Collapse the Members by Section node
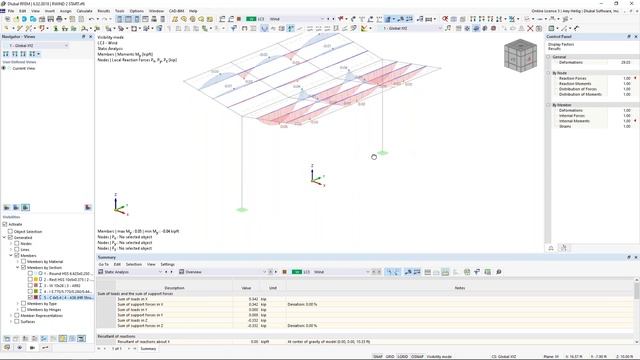Viewport: 640px width, 360px height. click(18, 268)
